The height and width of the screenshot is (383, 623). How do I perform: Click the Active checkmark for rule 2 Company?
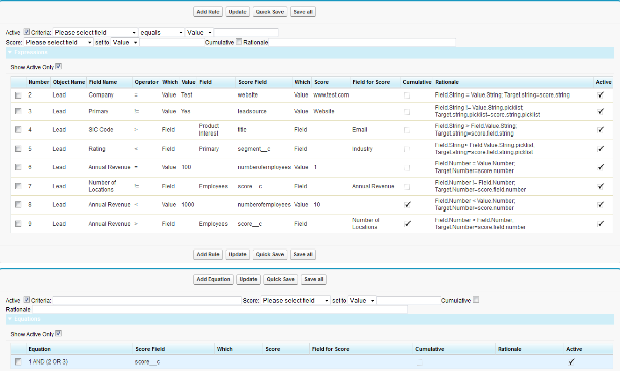[601, 95]
